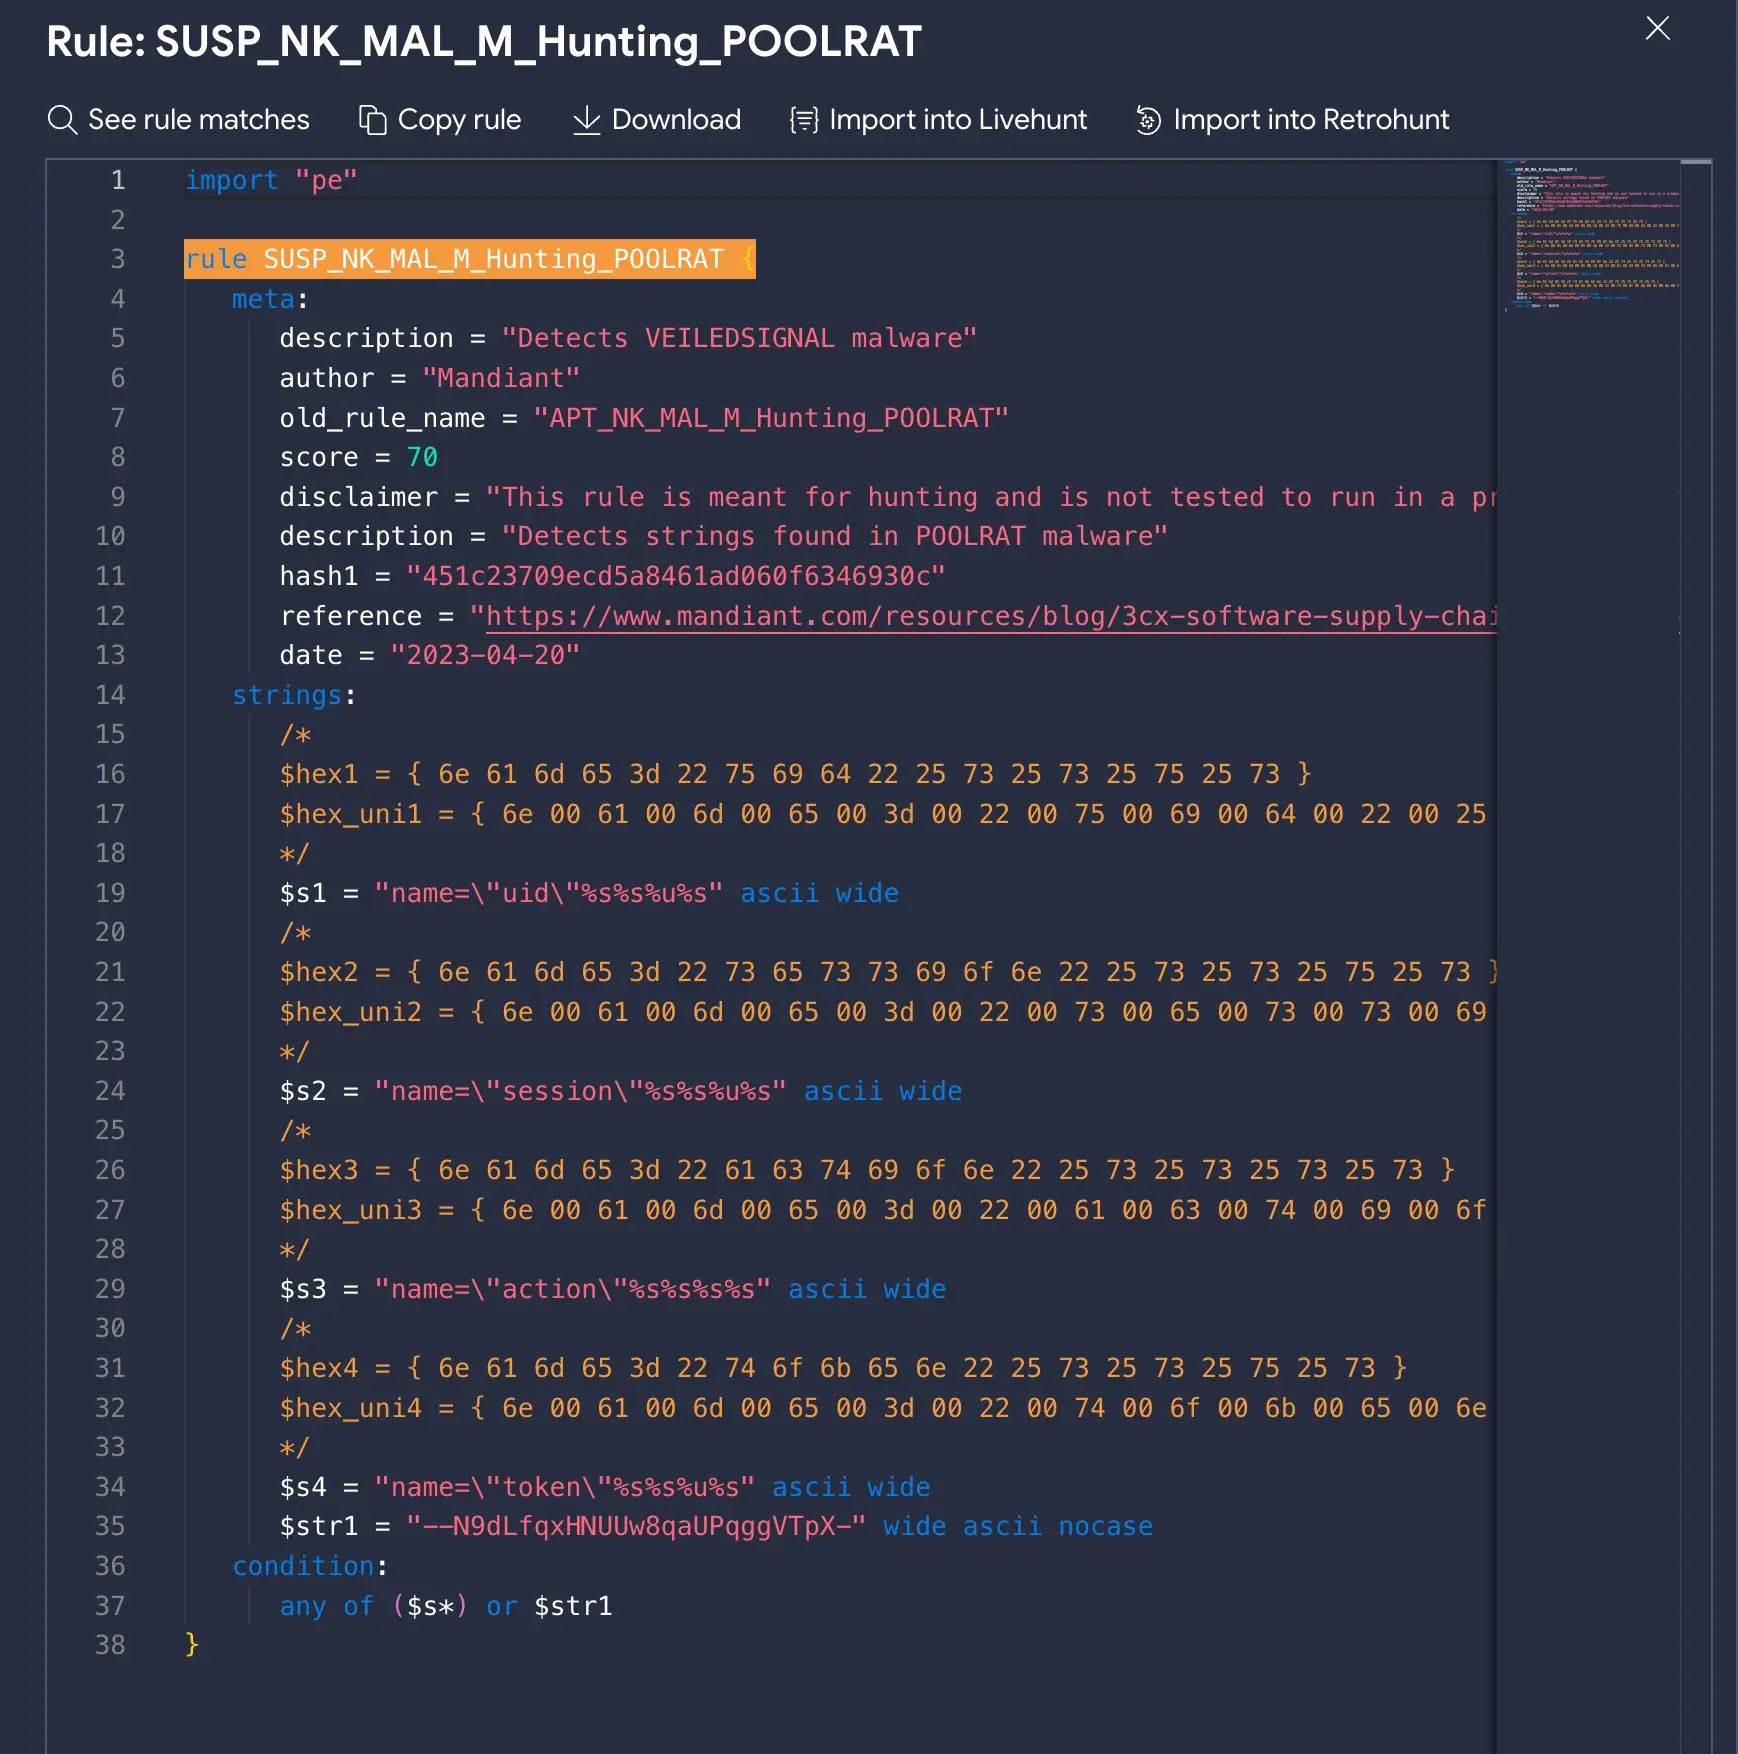Click the "ascii wide" modifiers on line 24
Image resolution: width=1738 pixels, height=1754 pixels.
[x=883, y=1091]
